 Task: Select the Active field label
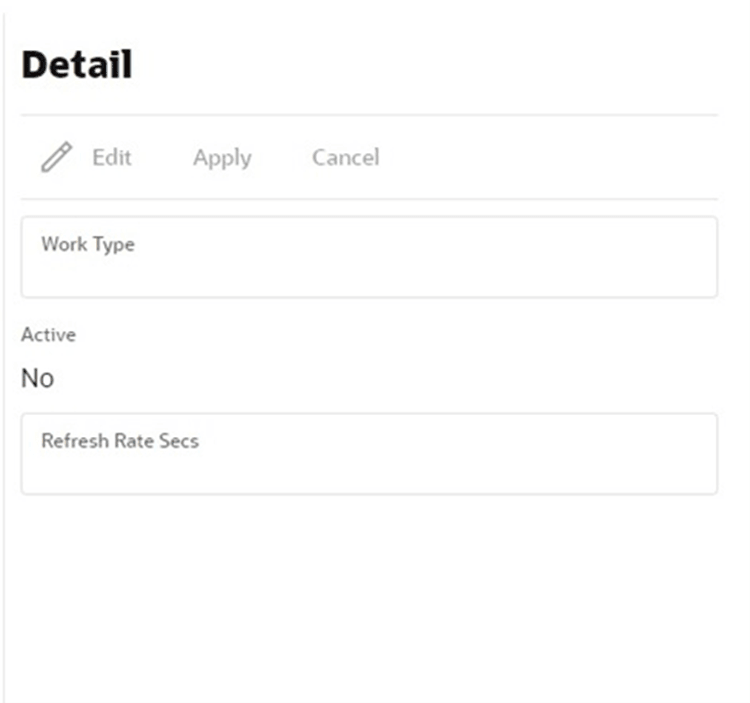[x=48, y=335]
